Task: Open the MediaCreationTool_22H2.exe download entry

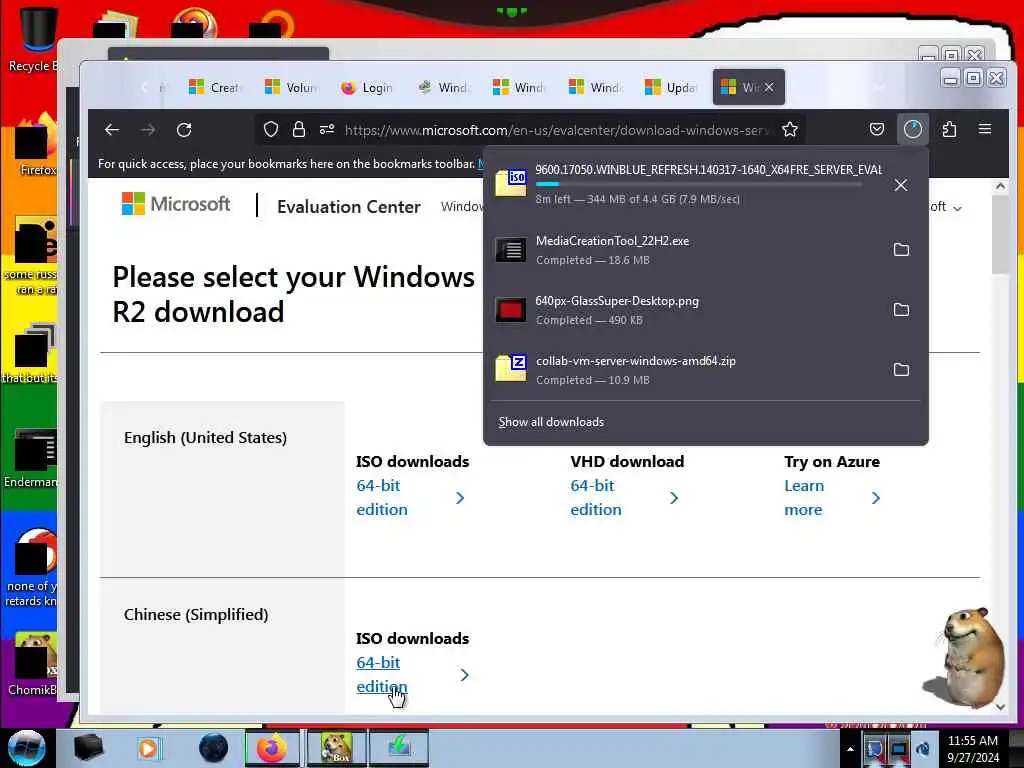Action: [x=686, y=249]
